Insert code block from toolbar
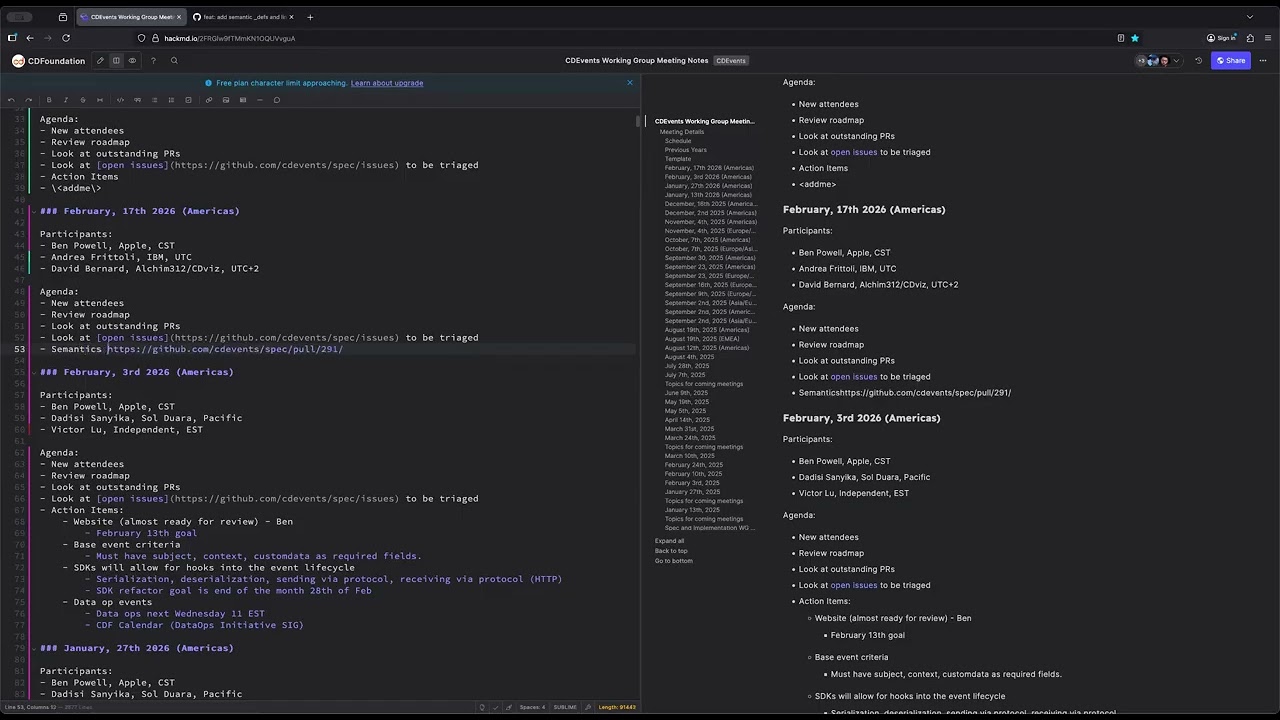This screenshot has width=1280, height=720. pyautogui.click(x=120, y=100)
